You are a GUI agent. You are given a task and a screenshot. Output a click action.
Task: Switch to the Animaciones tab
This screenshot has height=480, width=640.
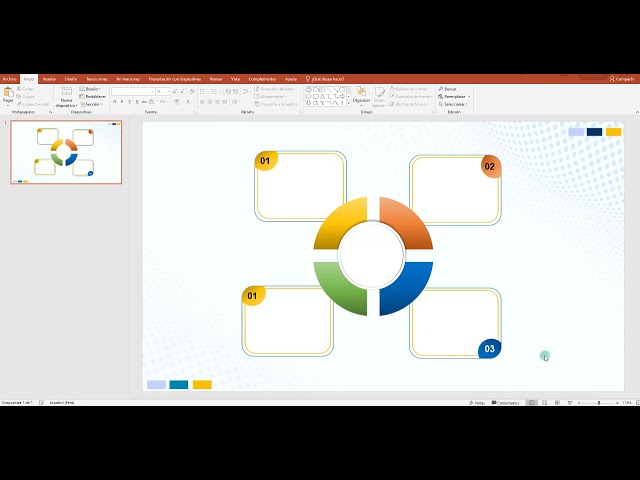(128, 79)
